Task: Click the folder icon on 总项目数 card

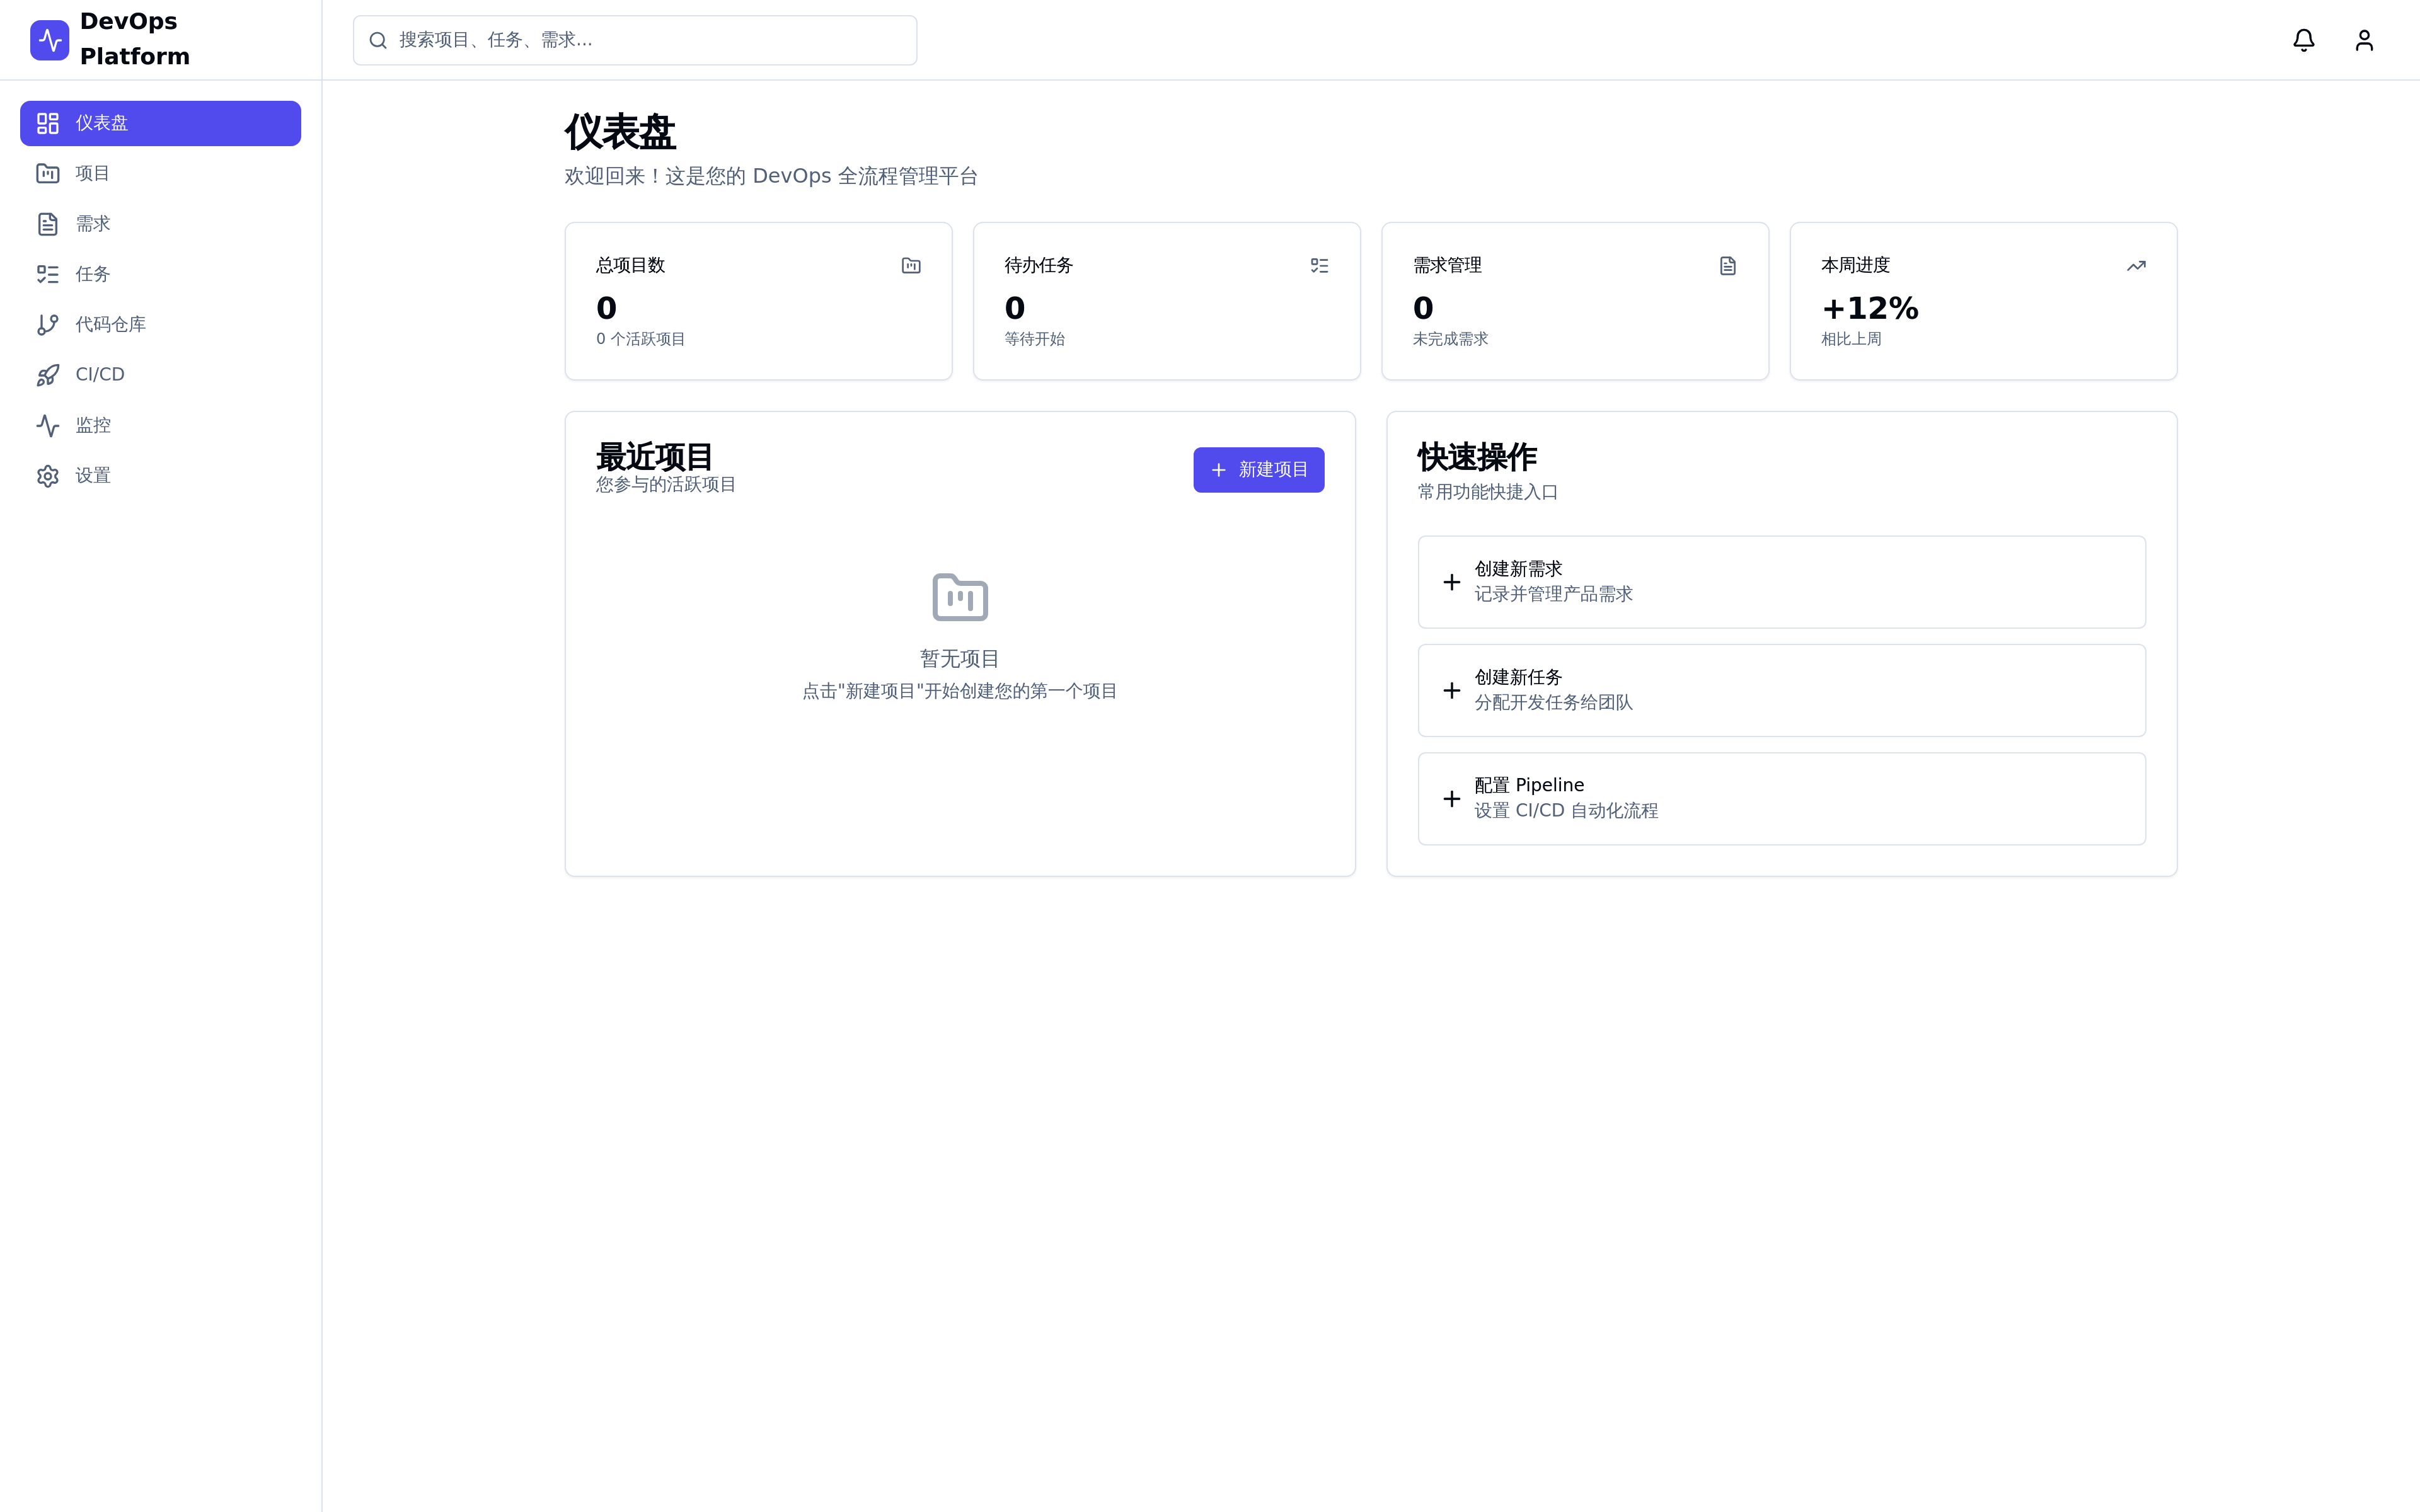Action: tap(910, 265)
